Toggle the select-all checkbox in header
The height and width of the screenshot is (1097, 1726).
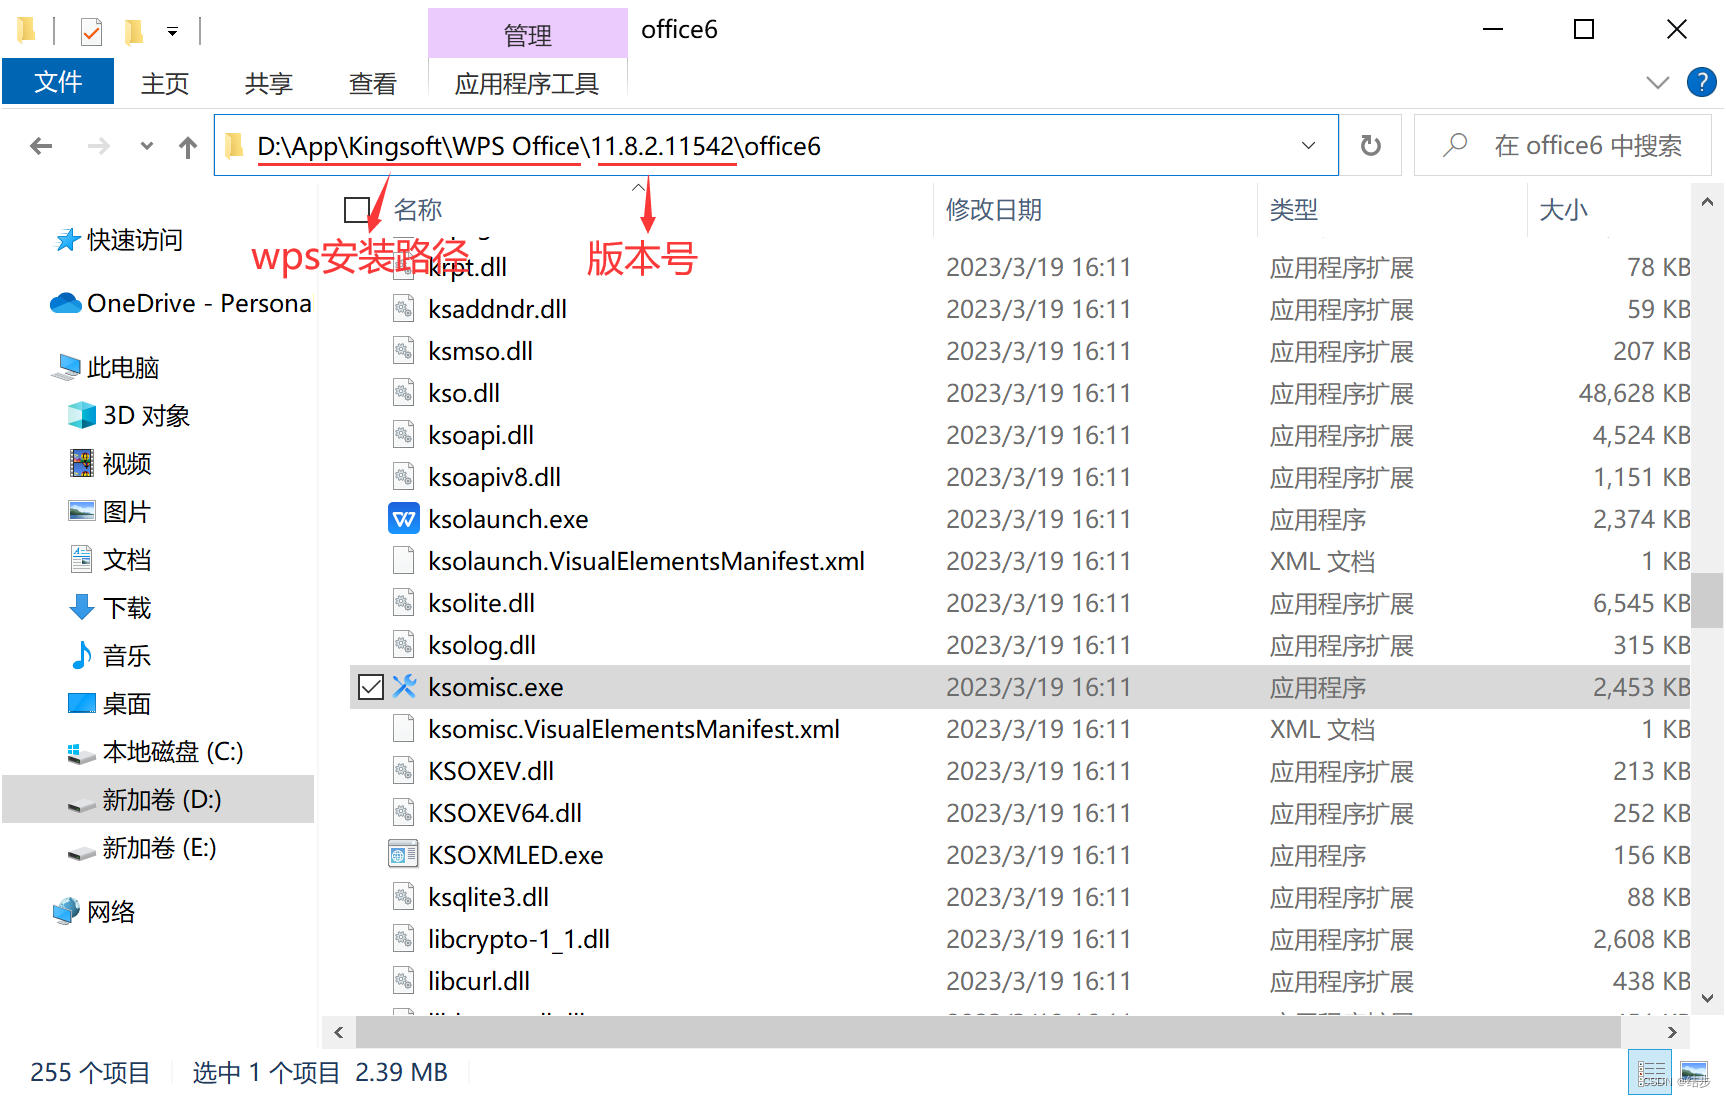(x=357, y=210)
